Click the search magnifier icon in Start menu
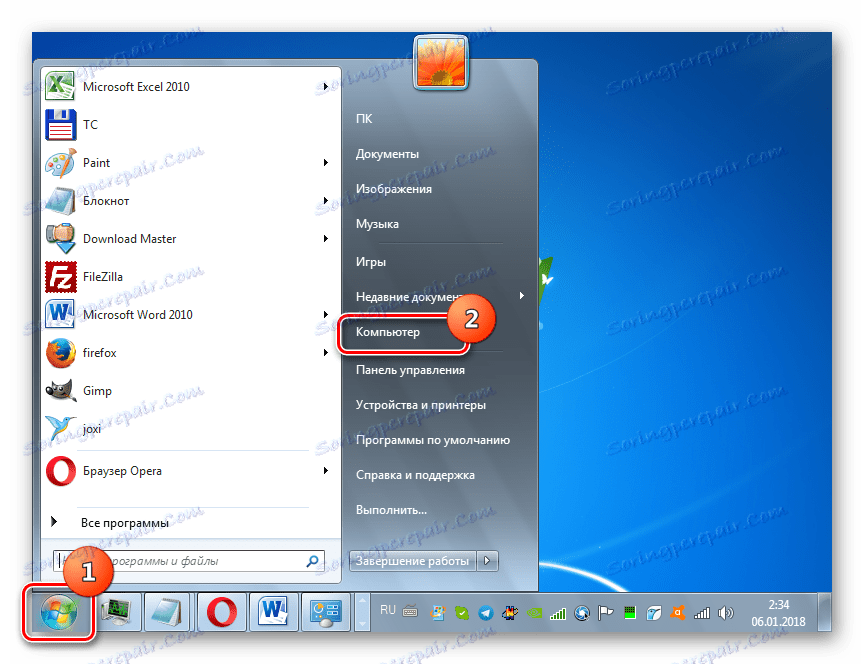Image resolution: width=864 pixels, height=664 pixels. (312, 561)
